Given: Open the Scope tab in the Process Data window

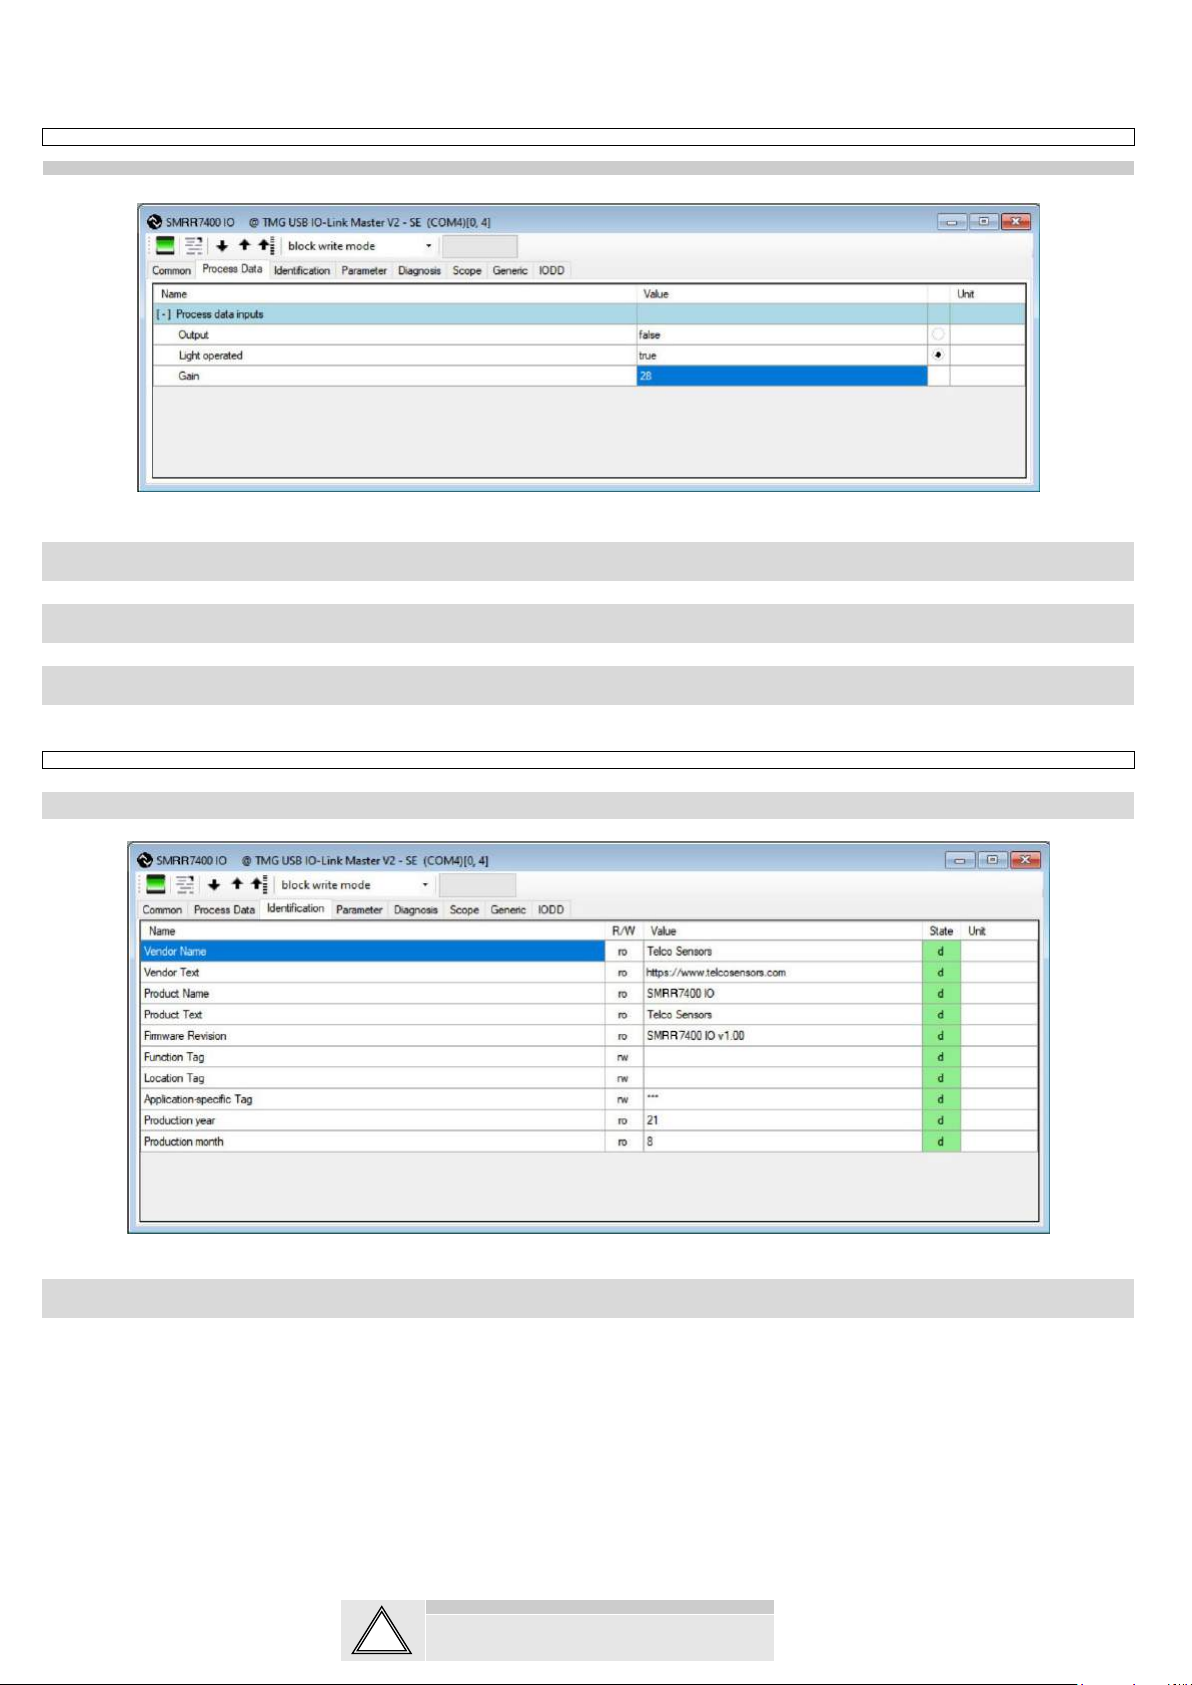Looking at the screenshot, I should coord(467,271).
